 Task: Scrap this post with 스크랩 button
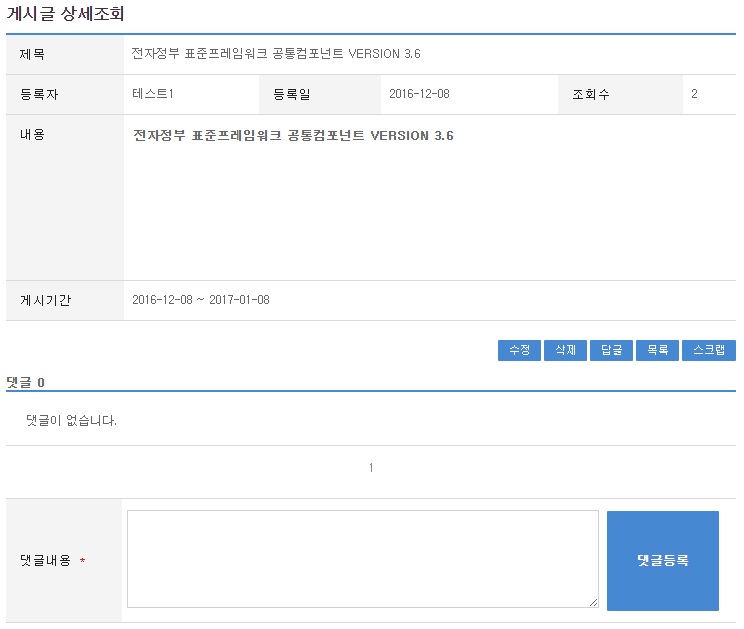pyautogui.click(x=709, y=350)
